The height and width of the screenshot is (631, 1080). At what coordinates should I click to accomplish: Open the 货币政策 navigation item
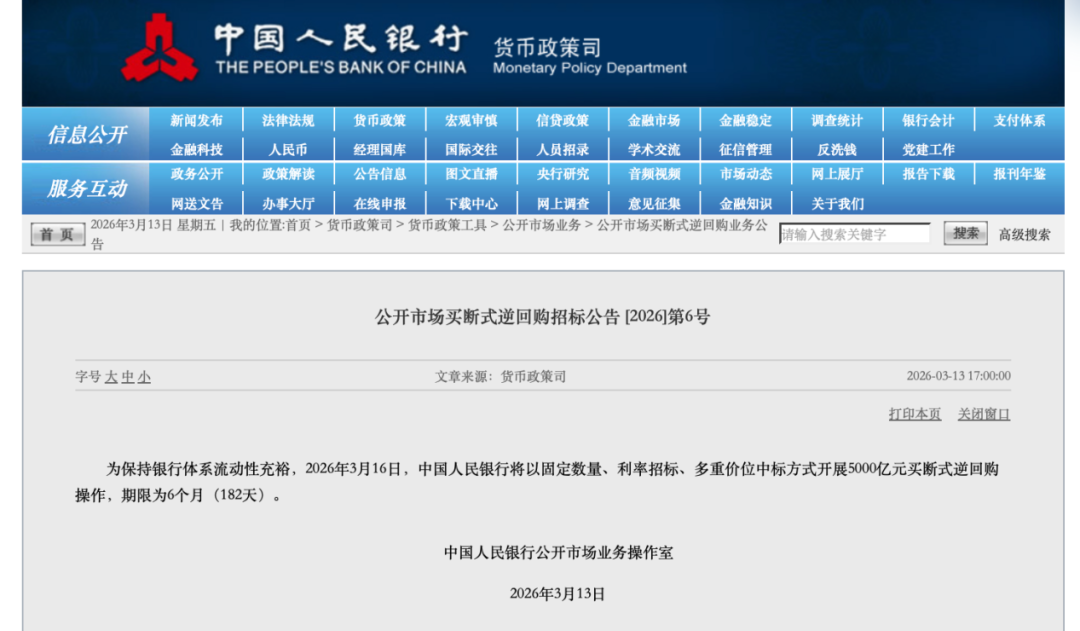point(380,121)
